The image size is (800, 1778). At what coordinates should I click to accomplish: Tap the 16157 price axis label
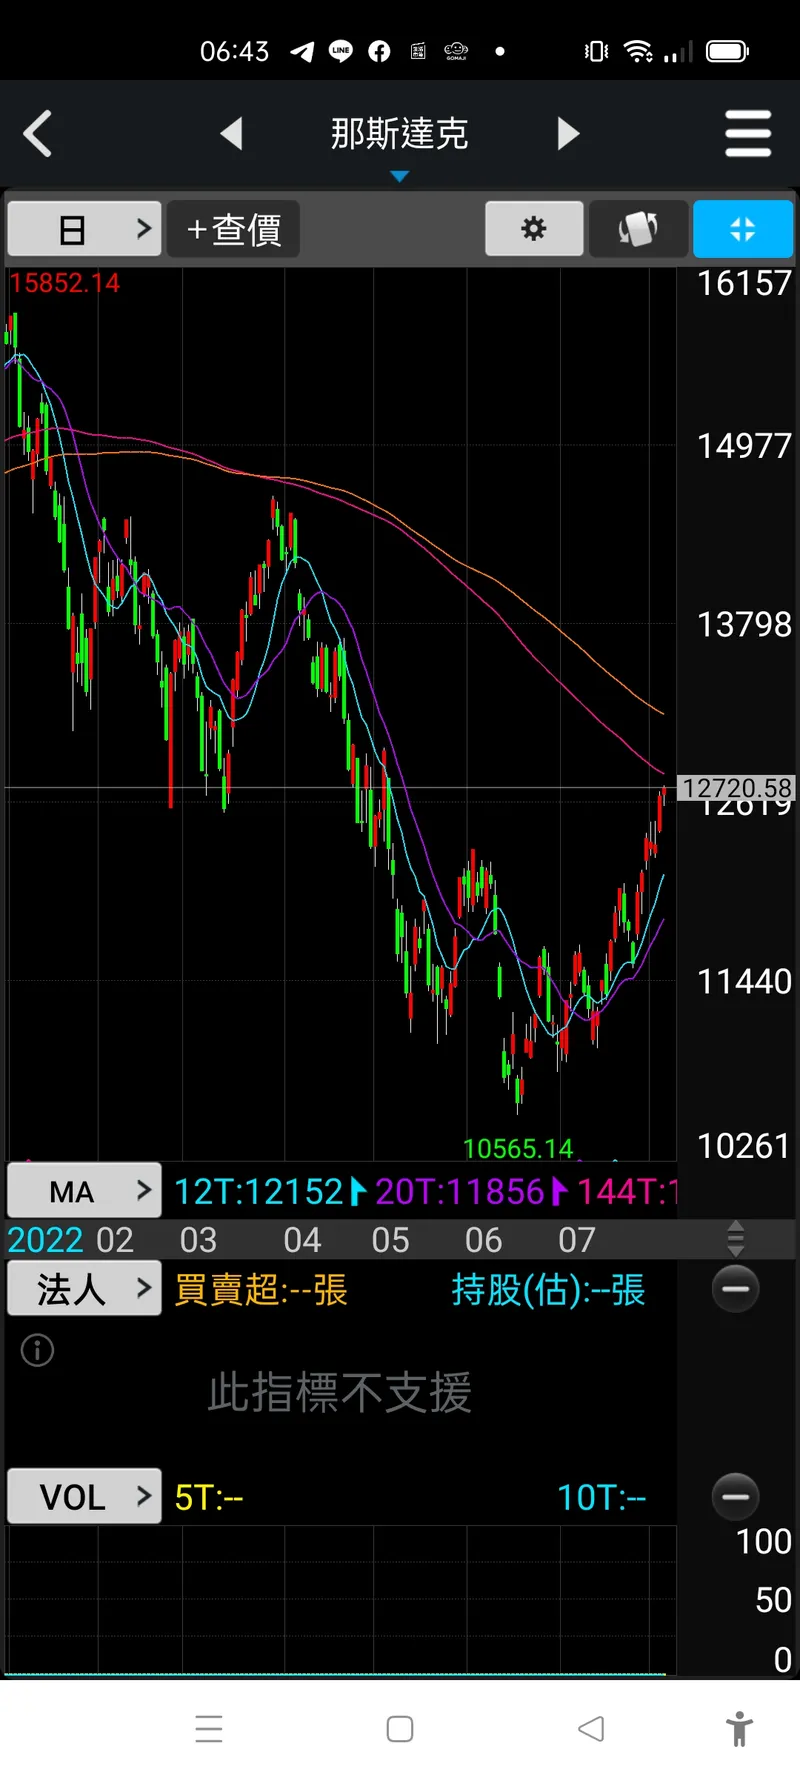(744, 283)
